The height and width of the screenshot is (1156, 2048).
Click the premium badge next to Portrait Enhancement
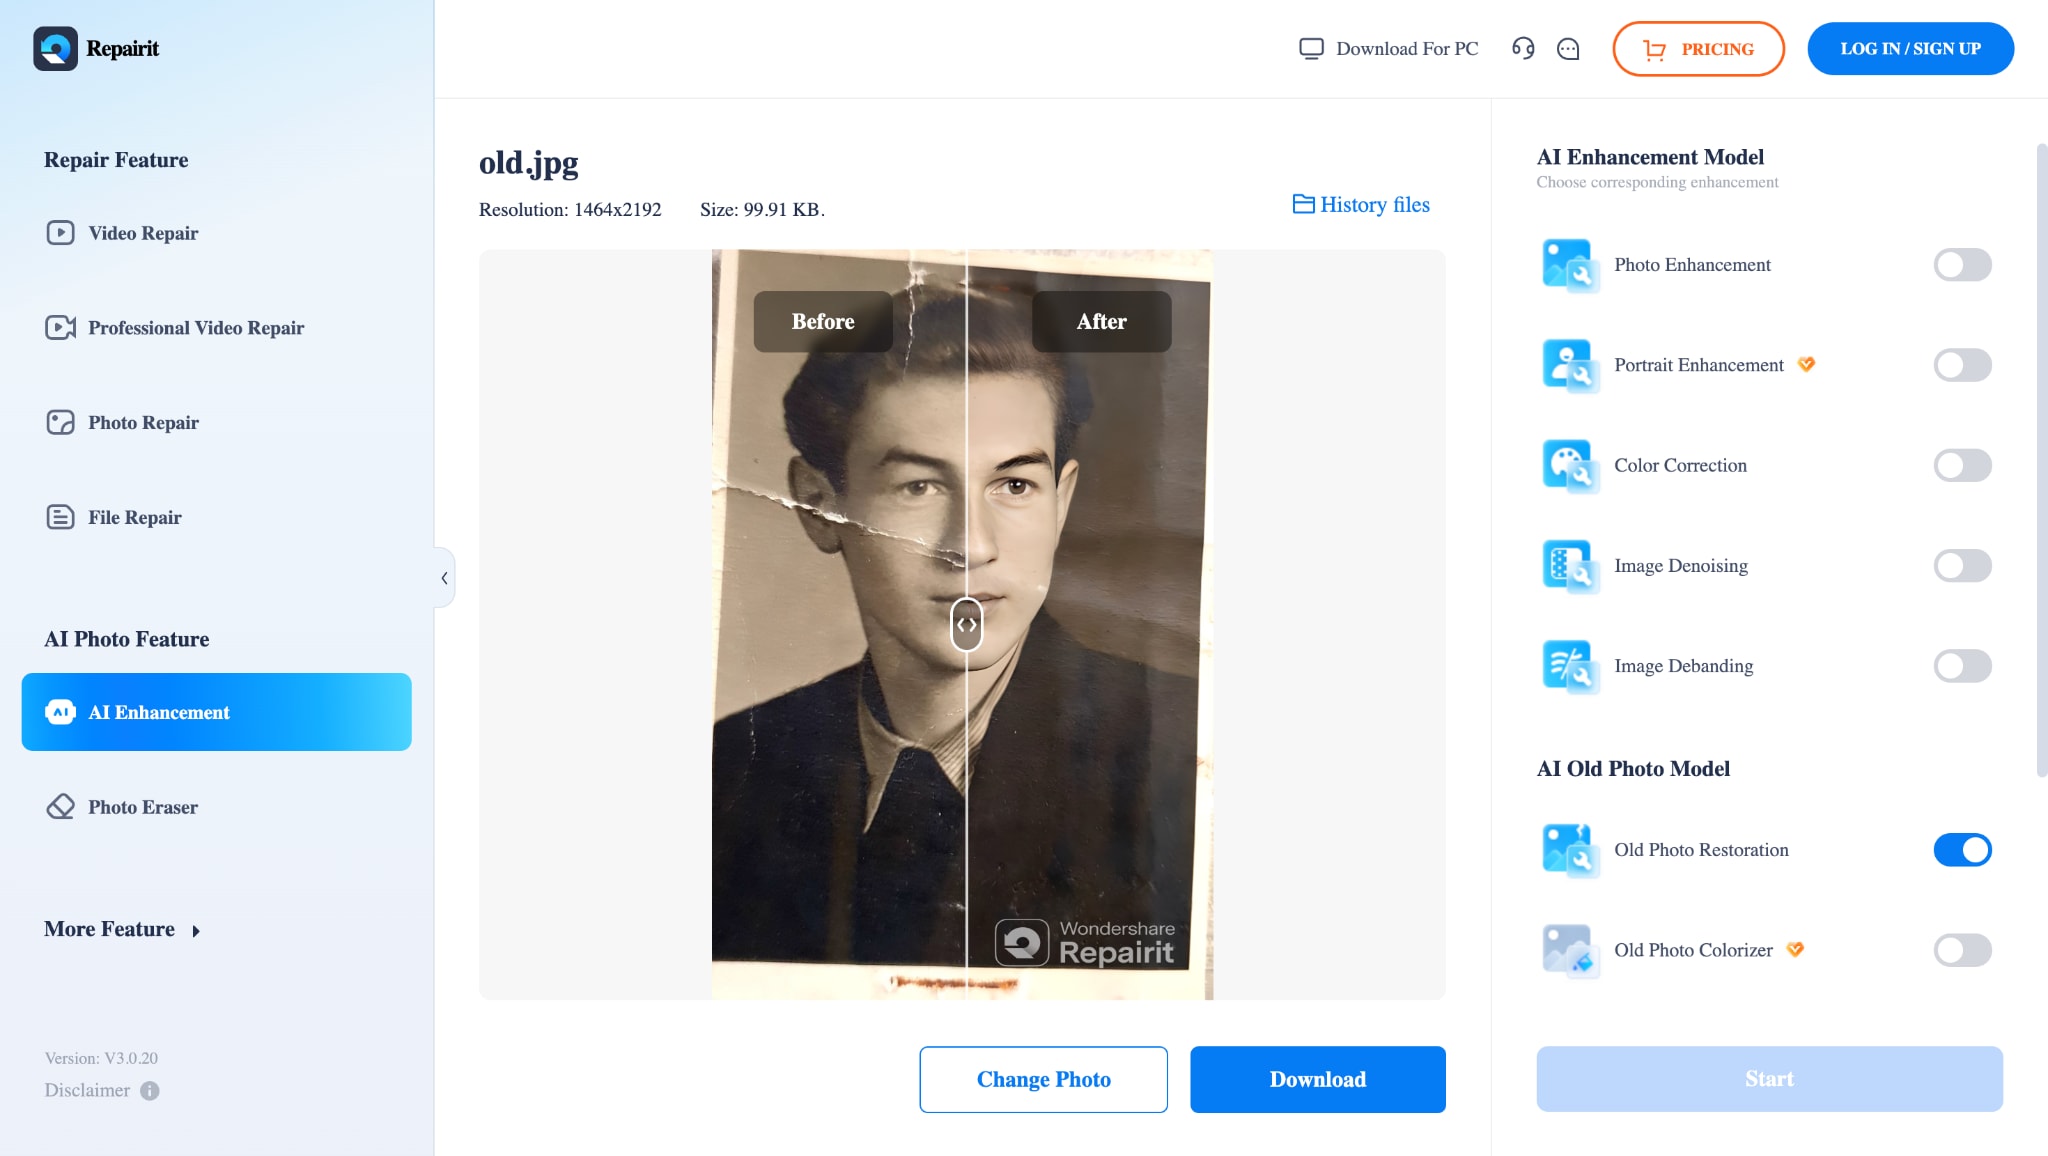[x=1806, y=364]
